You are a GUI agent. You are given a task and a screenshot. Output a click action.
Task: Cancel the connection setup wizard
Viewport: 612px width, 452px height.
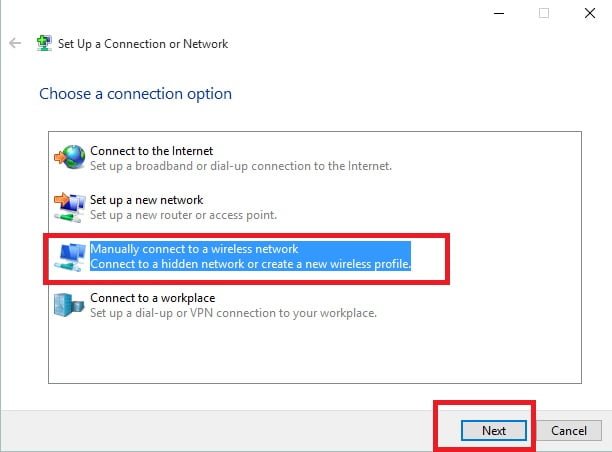tap(569, 431)
